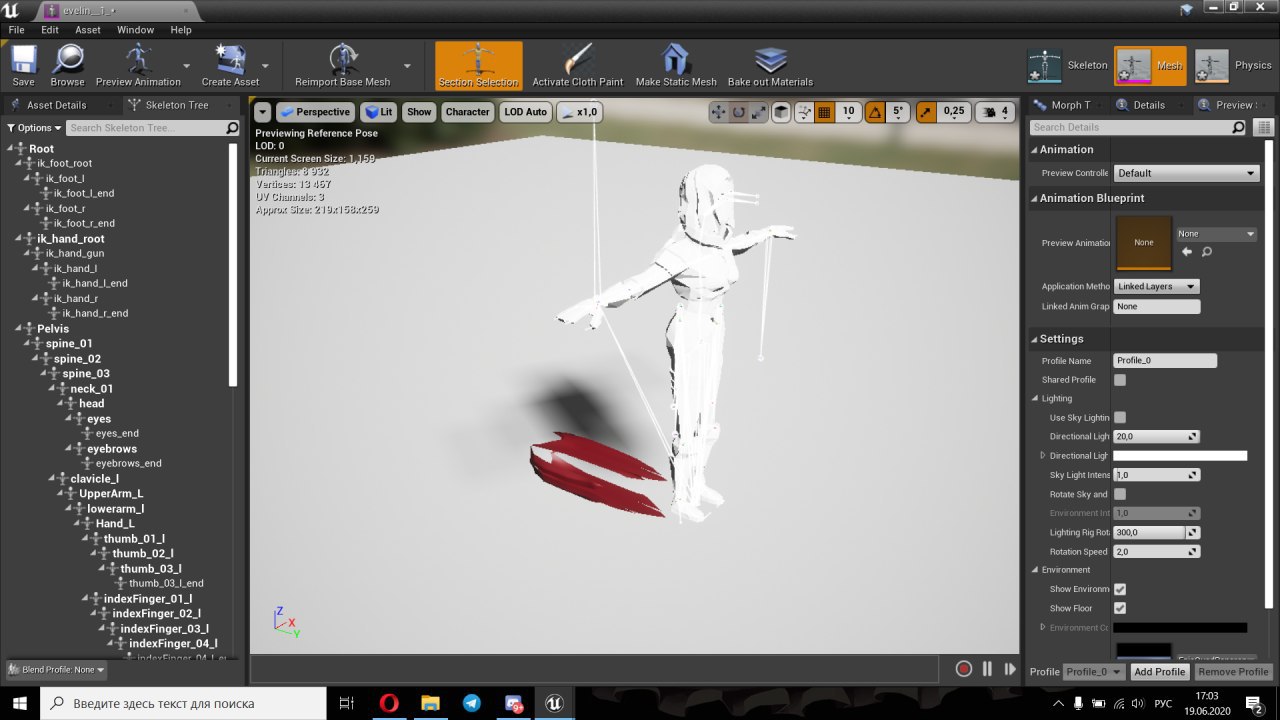The width and height of the screenshot is (1280, 720).
Task: Open the Profile_0 profile dropdown
Action: pos(1093,672)
